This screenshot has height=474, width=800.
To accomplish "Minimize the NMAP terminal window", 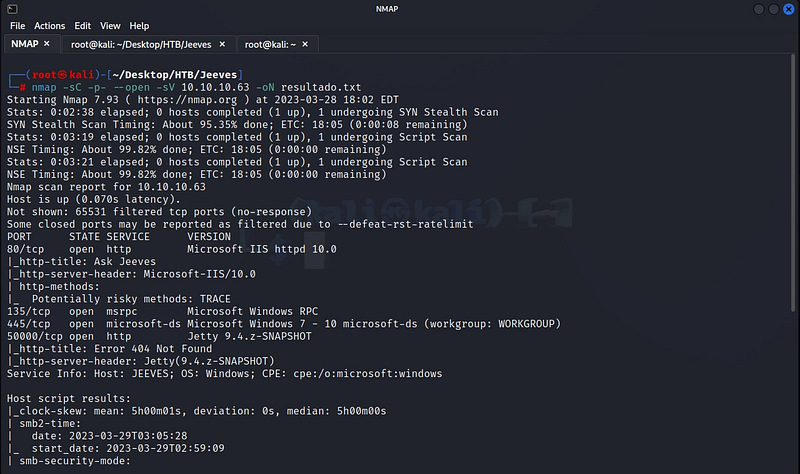I will pyautogui.click(x=759, y=9).
